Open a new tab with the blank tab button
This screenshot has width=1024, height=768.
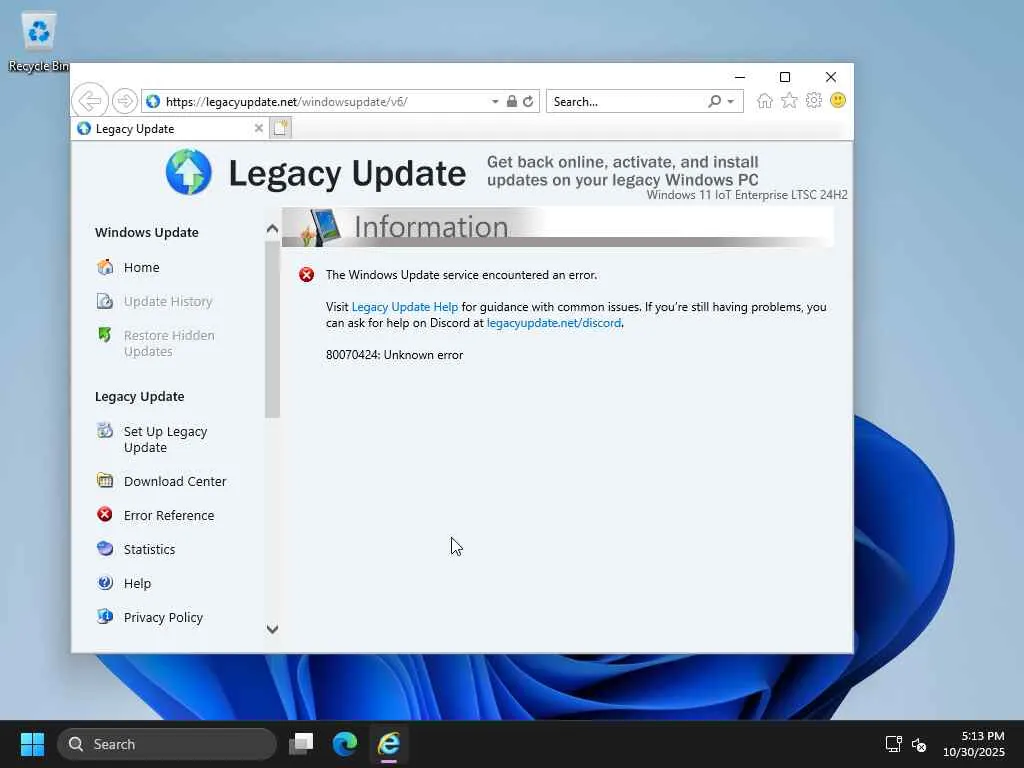click(281, 128)
